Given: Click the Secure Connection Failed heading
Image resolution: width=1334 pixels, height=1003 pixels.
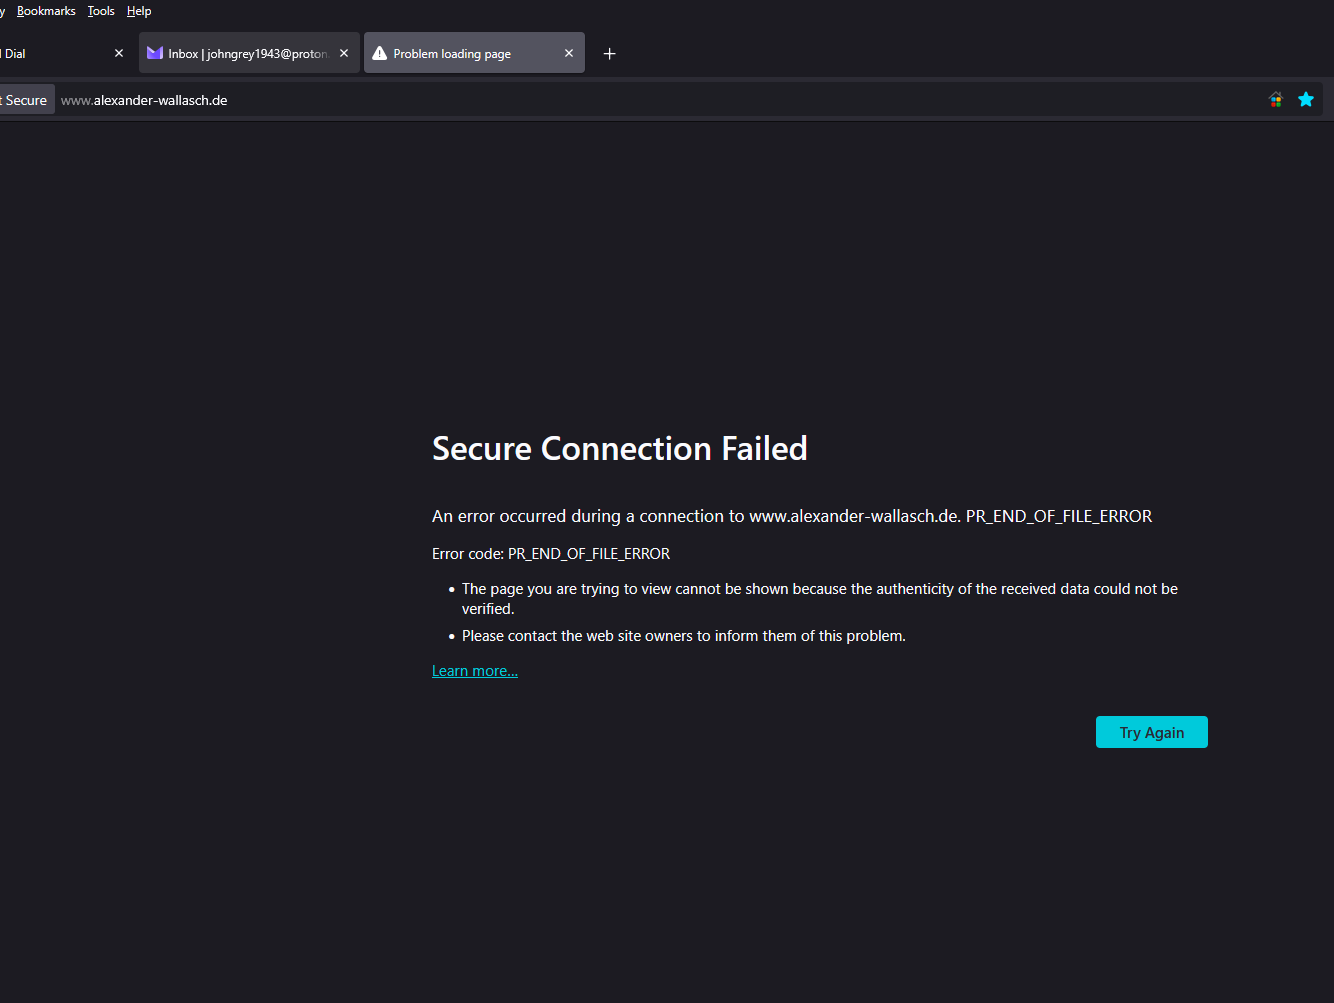Looking at the screenshot, I should pyautogui.click(x=620, y=448).
